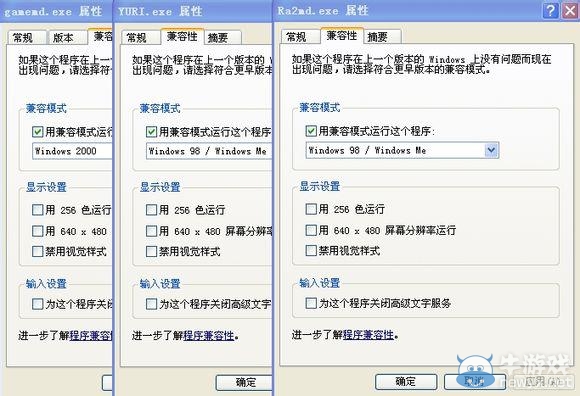Viewport: 580px width, 396px height.
Task: Uncheck compatibility mode checkbox in YURI.exe window
Action: (151, 132)
